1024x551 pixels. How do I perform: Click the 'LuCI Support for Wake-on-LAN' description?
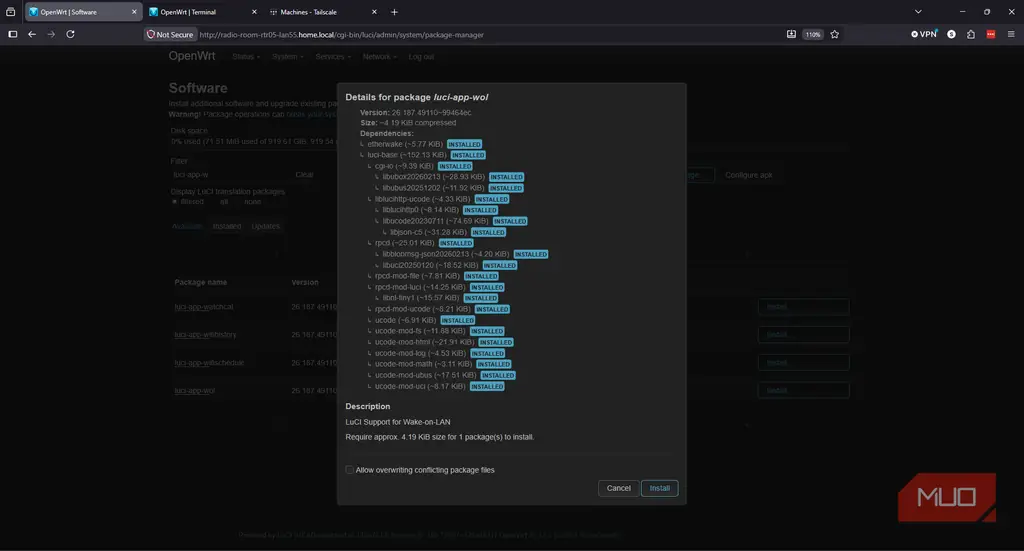[x=398, y=422]
